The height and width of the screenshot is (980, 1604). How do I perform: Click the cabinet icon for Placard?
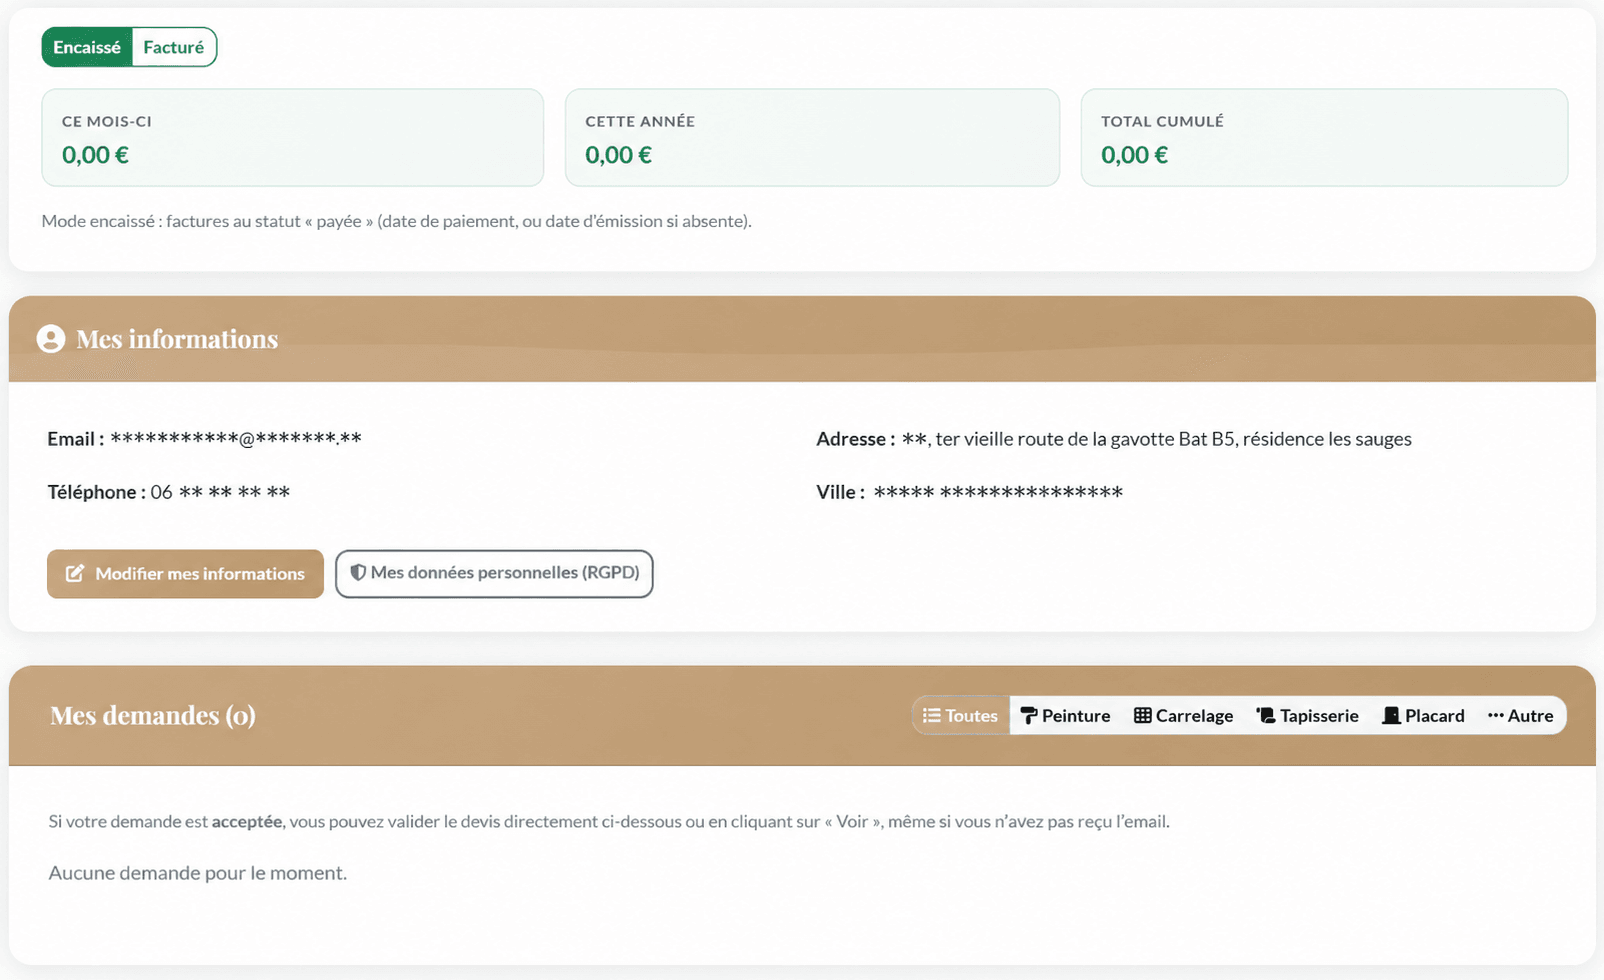[x=1391, y=716]
